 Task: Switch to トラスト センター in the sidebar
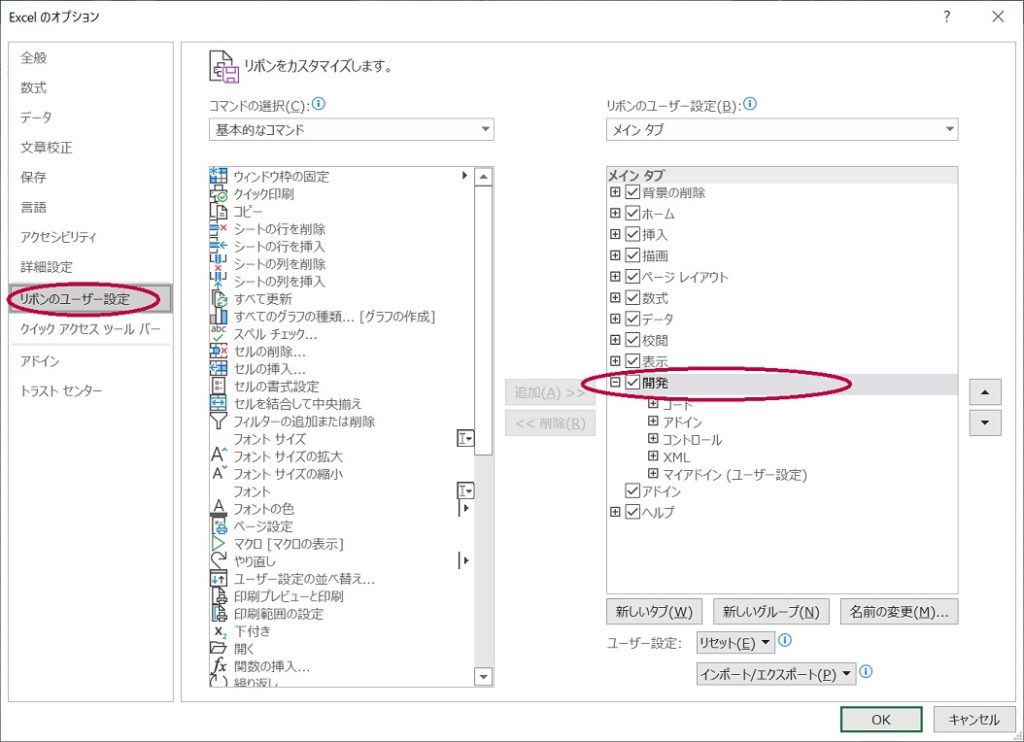click(62, 390)
